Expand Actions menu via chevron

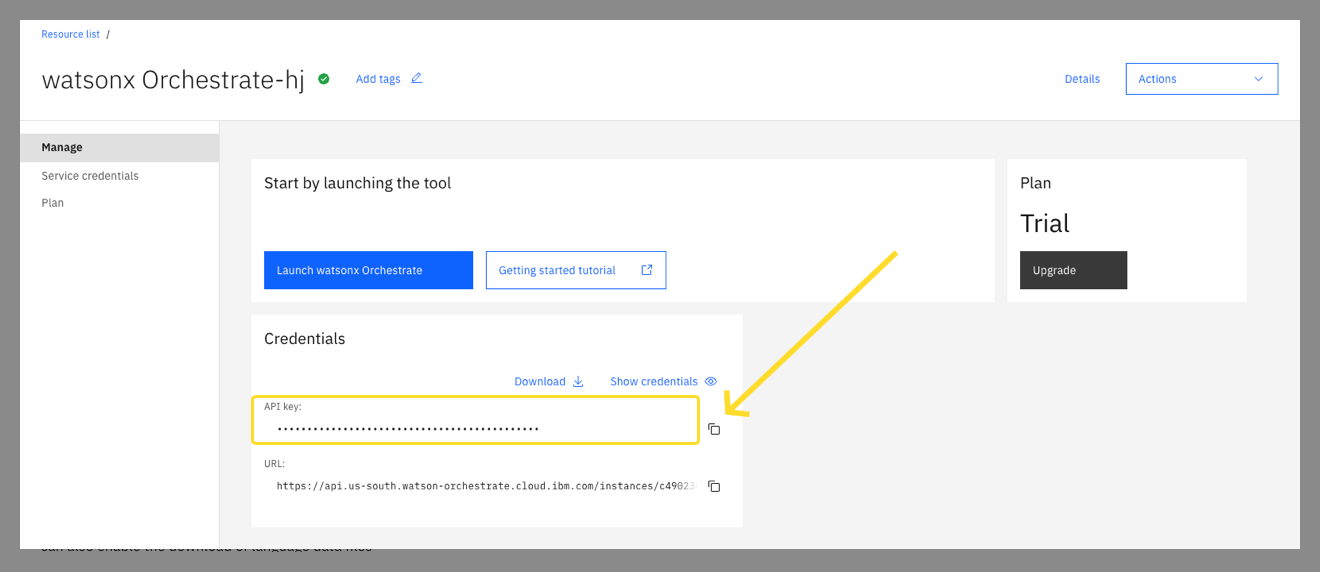1258,79
